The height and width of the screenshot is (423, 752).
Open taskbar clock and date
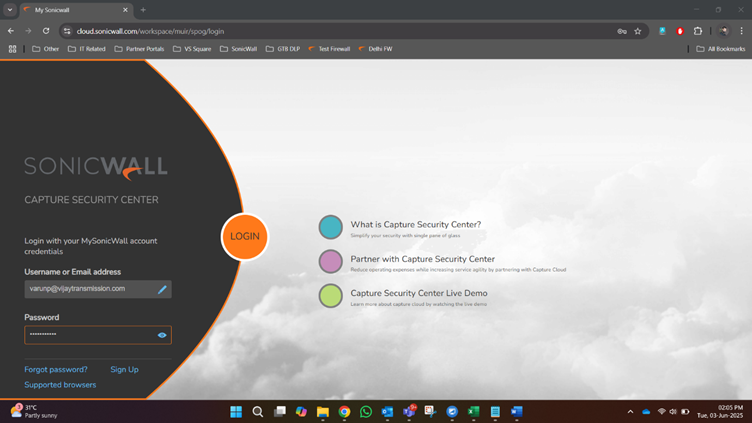[719, 411]
